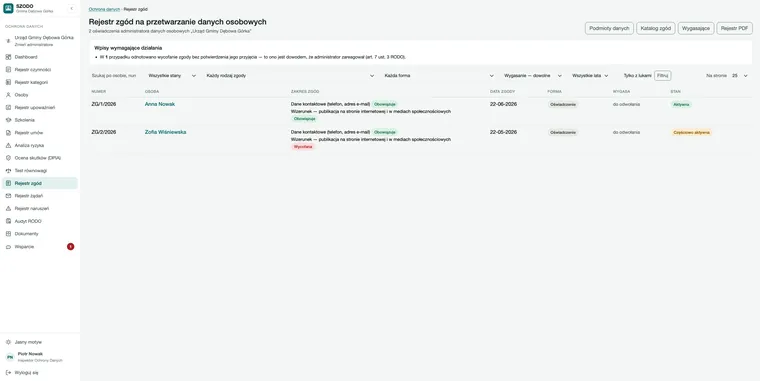The width and height of the screenshot is (760, 381).
Task: Open Anna Nowak person link
Action: coord(160,104)
